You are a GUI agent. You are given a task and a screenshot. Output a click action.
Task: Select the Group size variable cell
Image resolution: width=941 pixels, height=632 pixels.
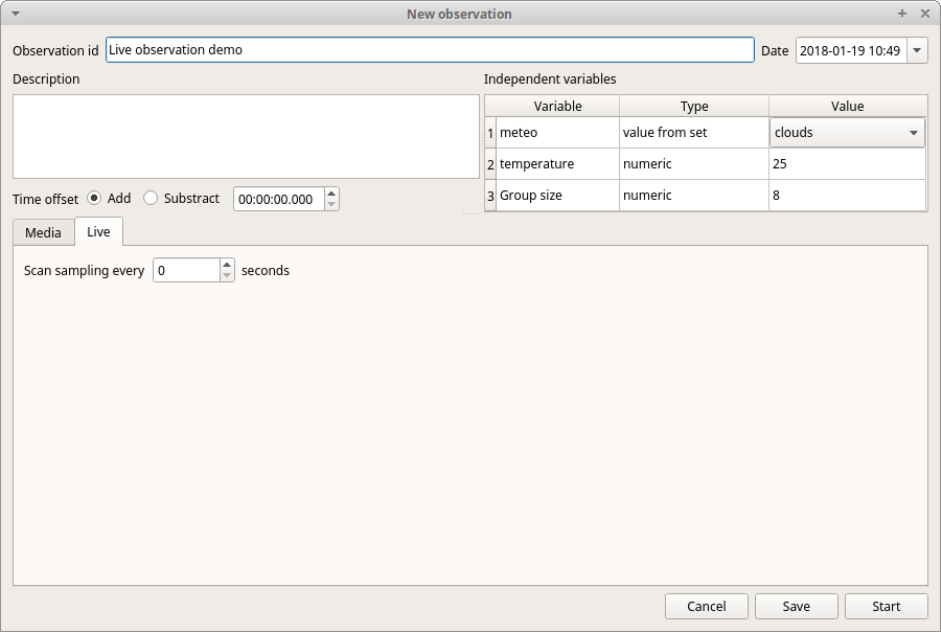(558, 195)
